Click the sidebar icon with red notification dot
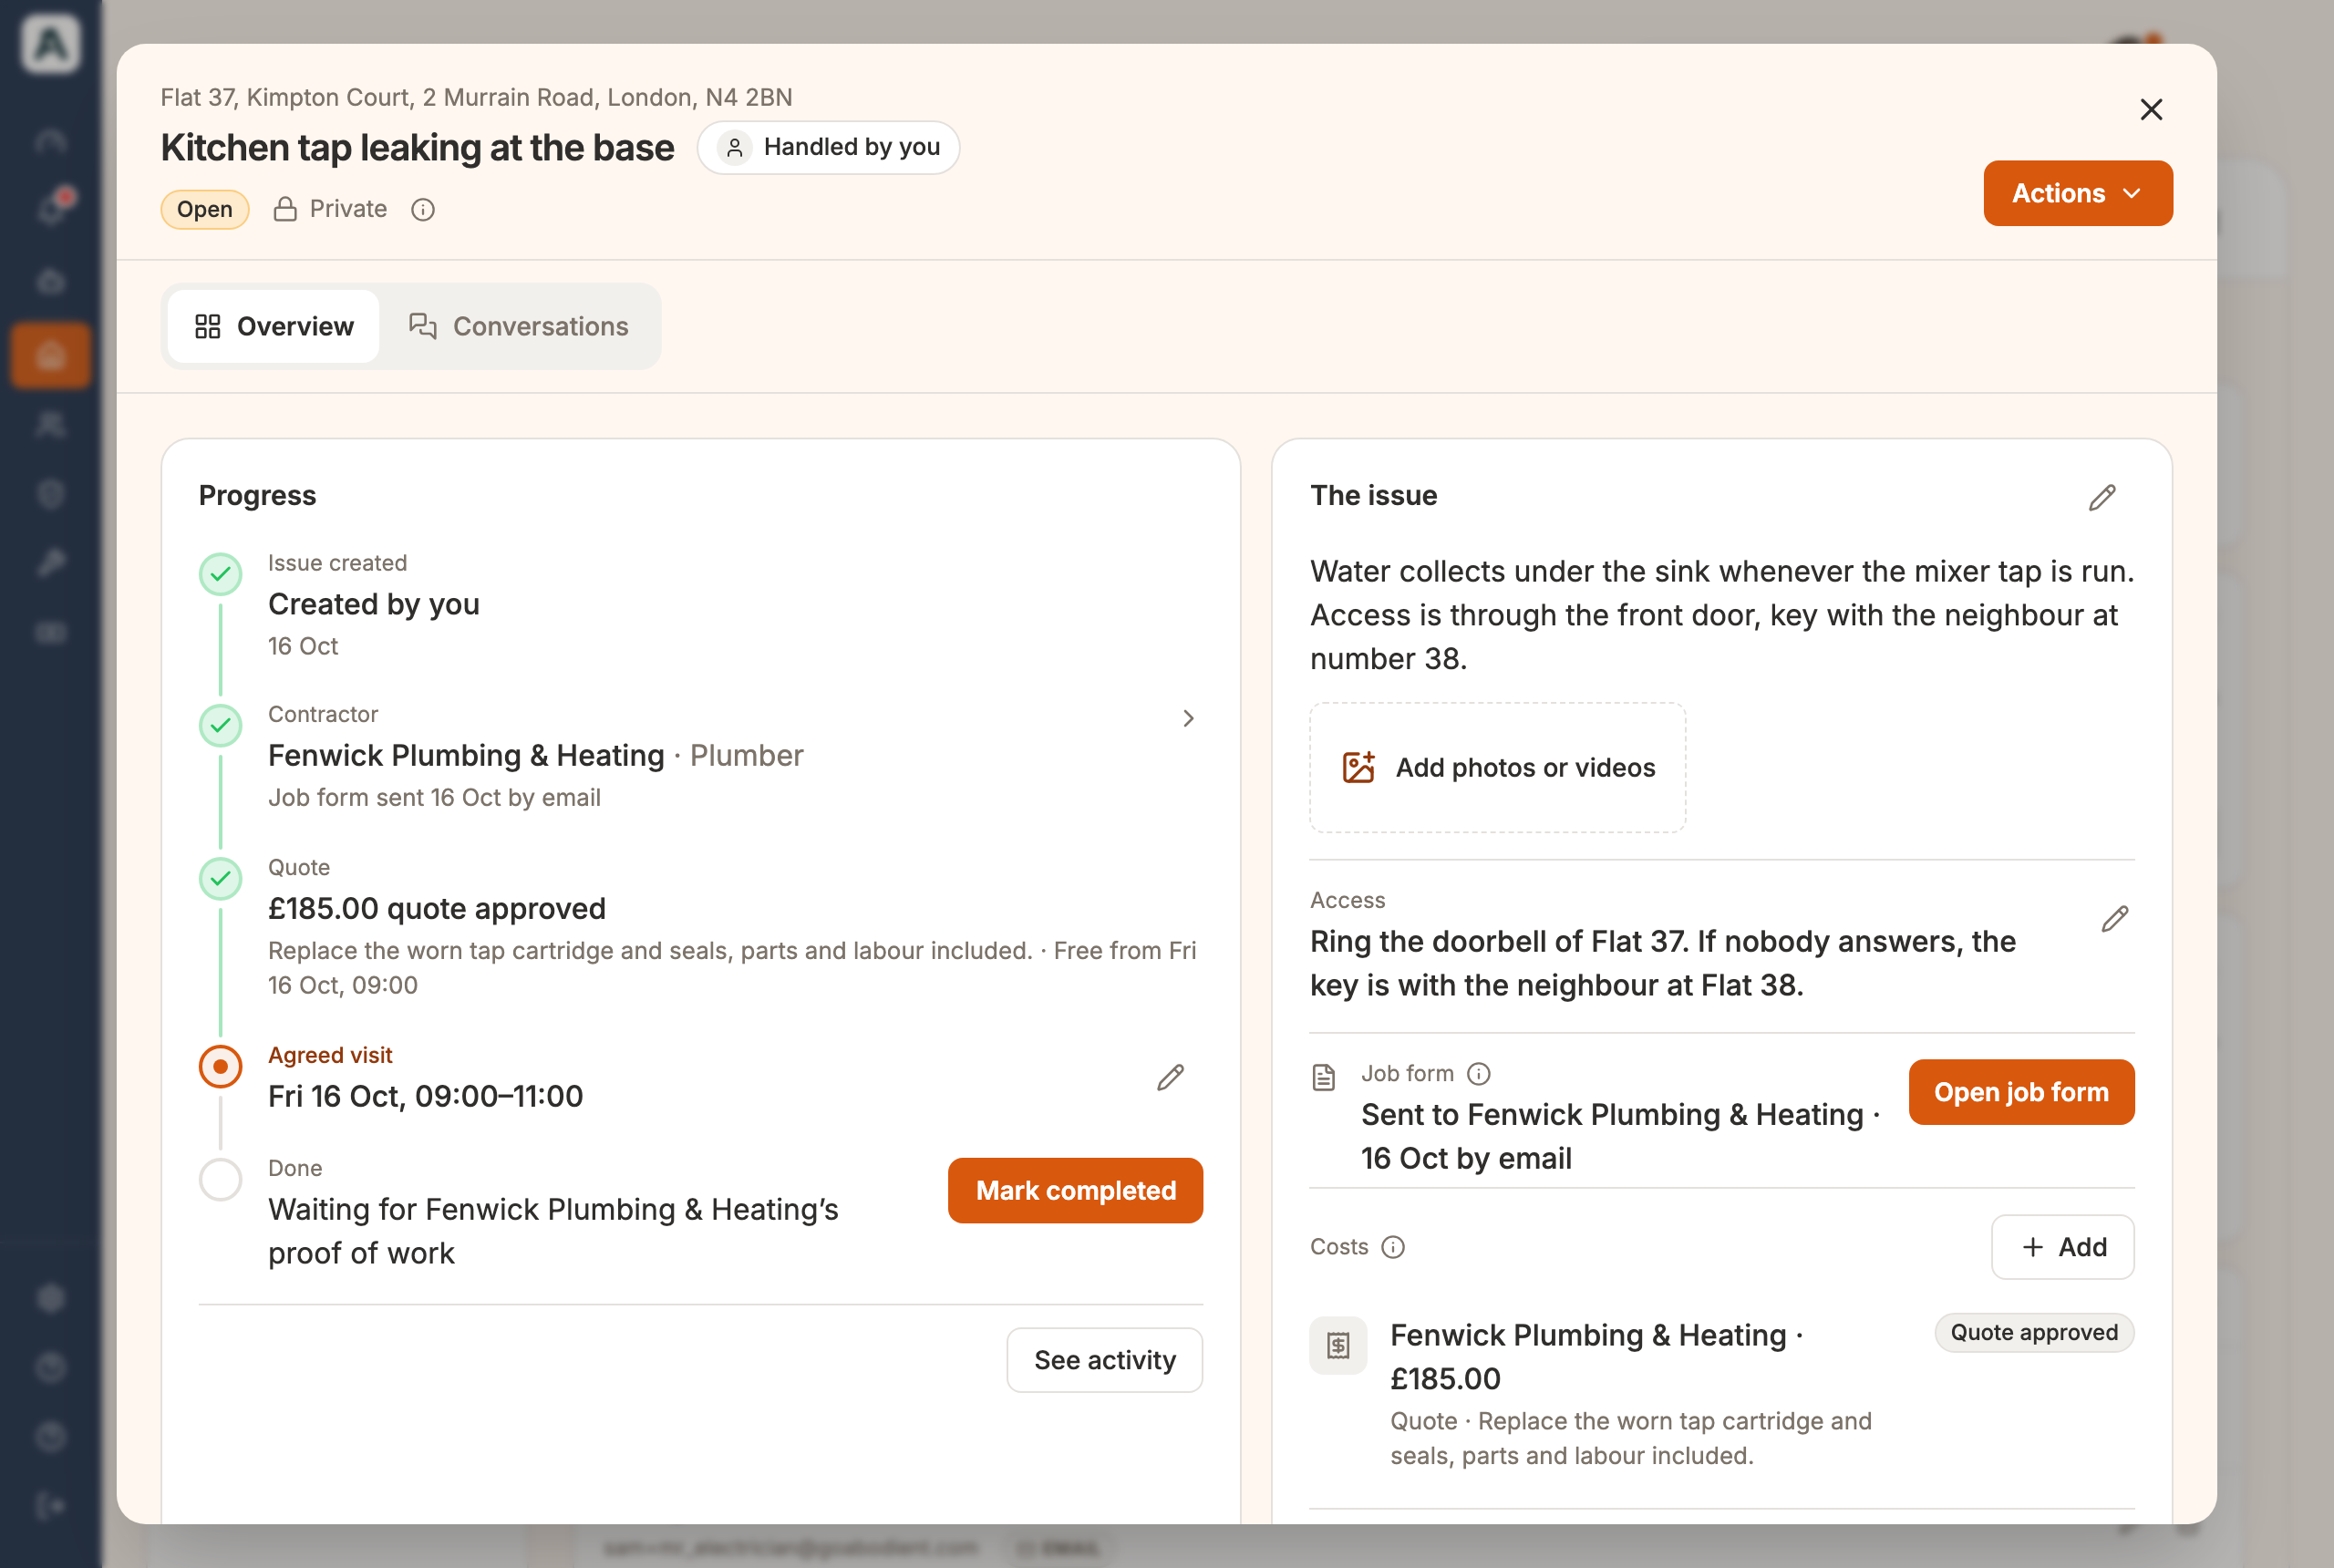 tap(51, 208)
